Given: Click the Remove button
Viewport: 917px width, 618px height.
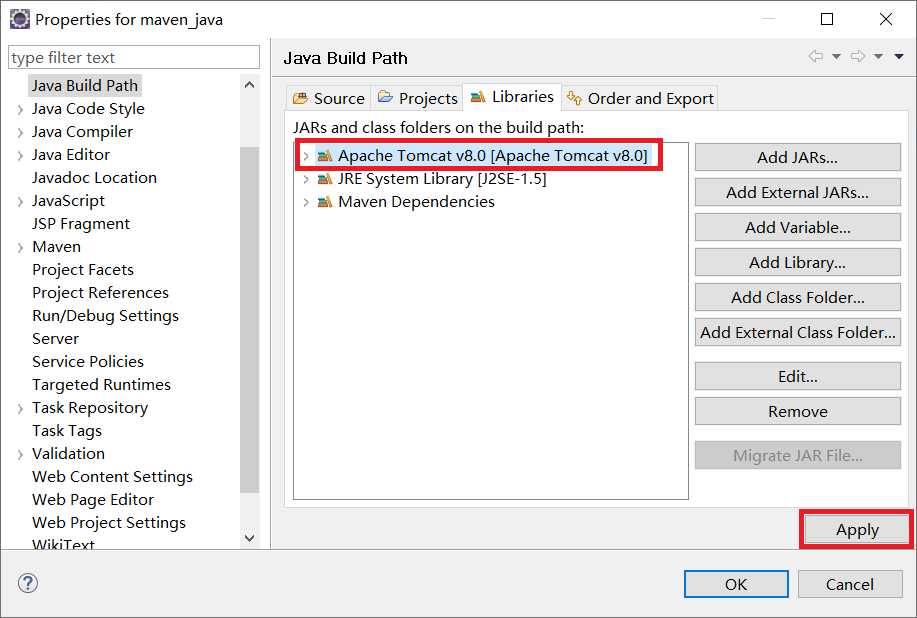Looking at the screenshot, I should point(798,412).
